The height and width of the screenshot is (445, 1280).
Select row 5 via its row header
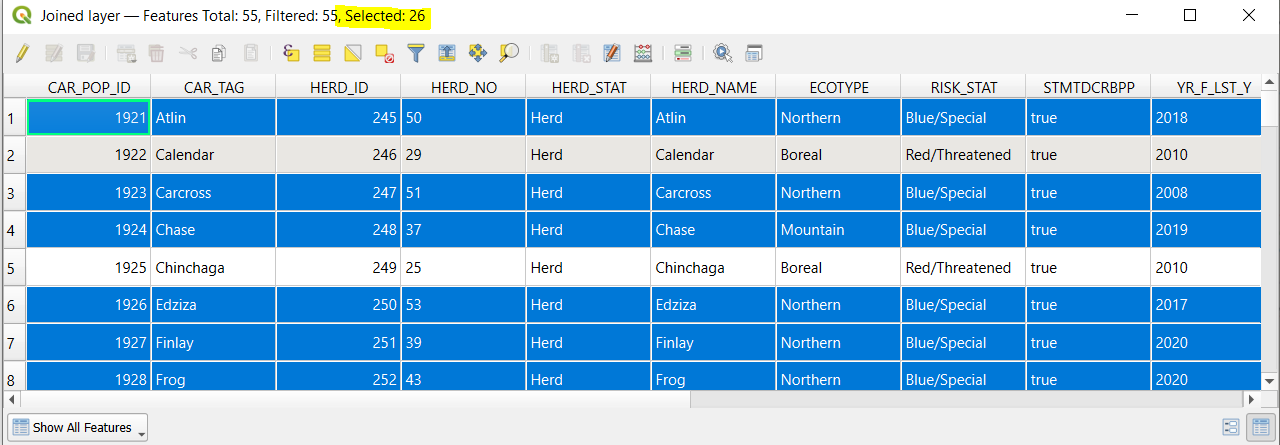12,268
